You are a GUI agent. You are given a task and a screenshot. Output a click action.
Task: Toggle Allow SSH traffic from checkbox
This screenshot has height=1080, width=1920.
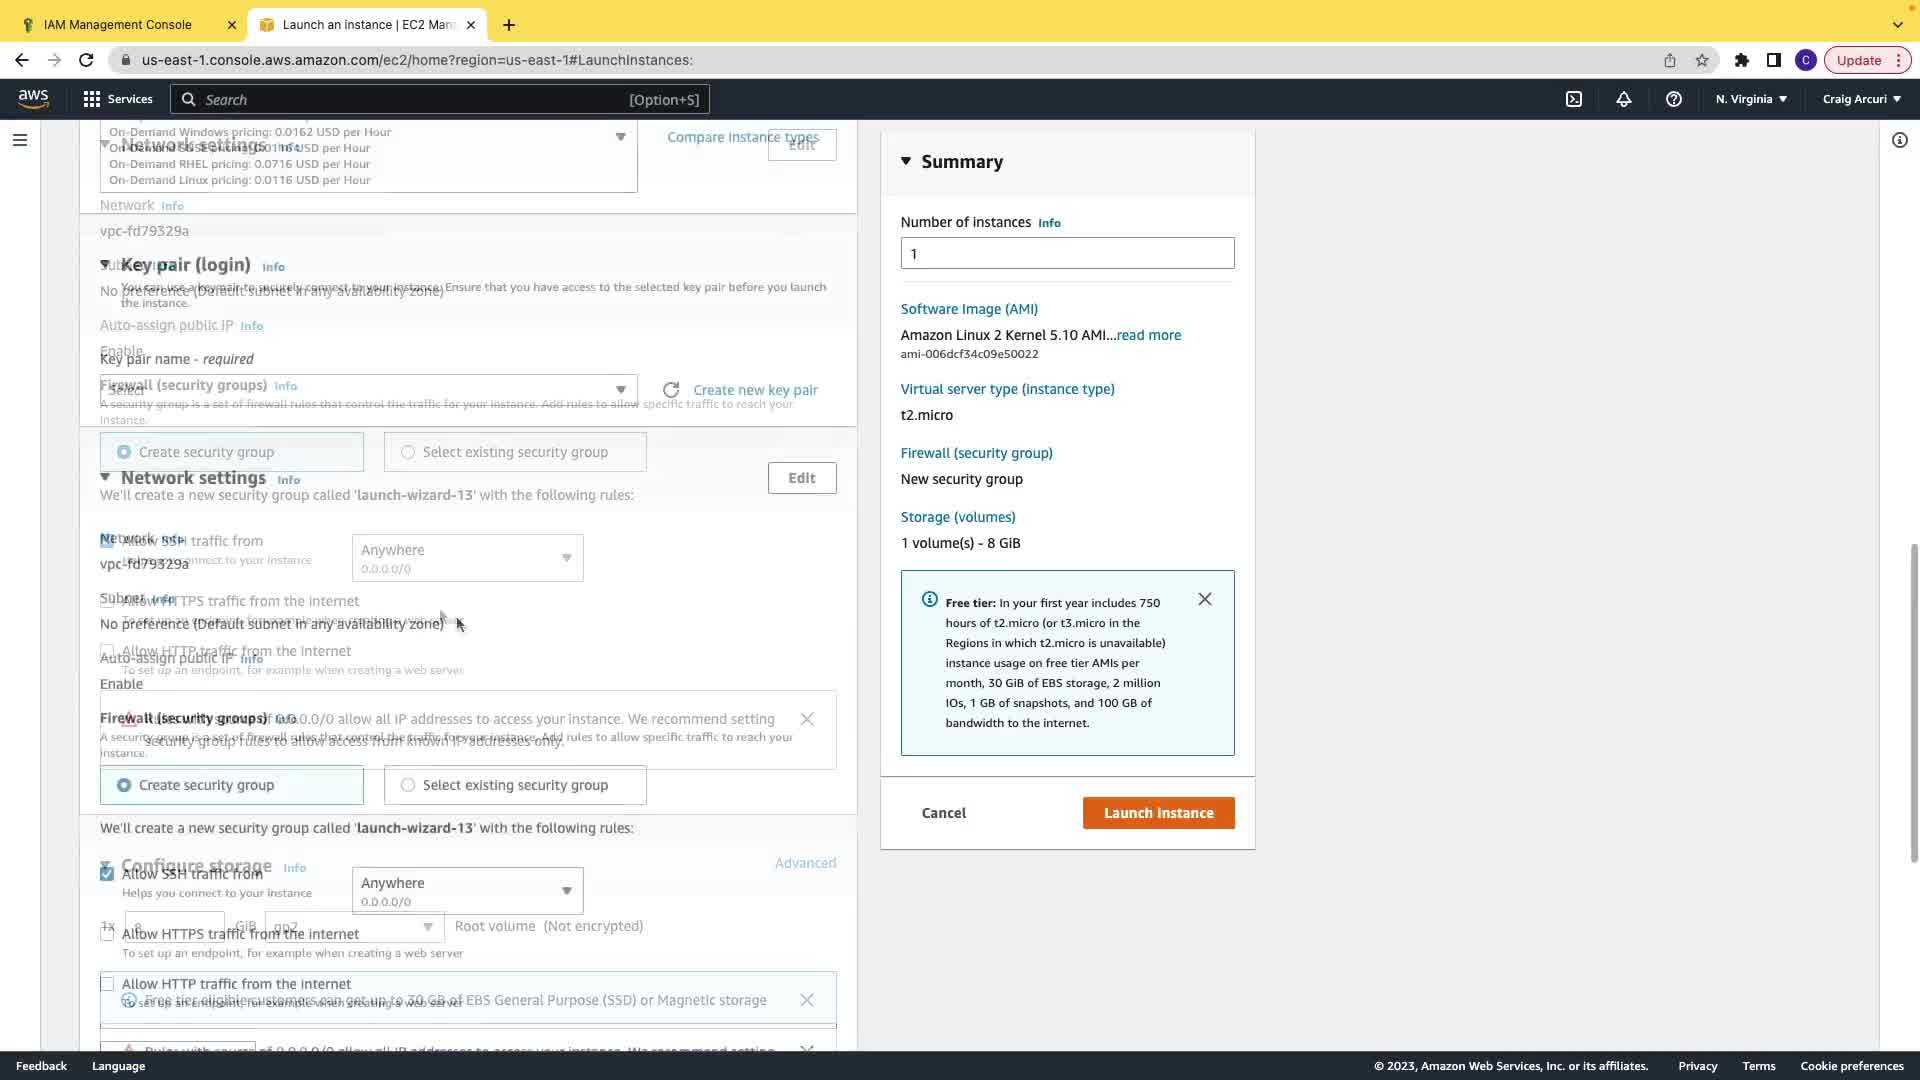(x=107, y=873)
